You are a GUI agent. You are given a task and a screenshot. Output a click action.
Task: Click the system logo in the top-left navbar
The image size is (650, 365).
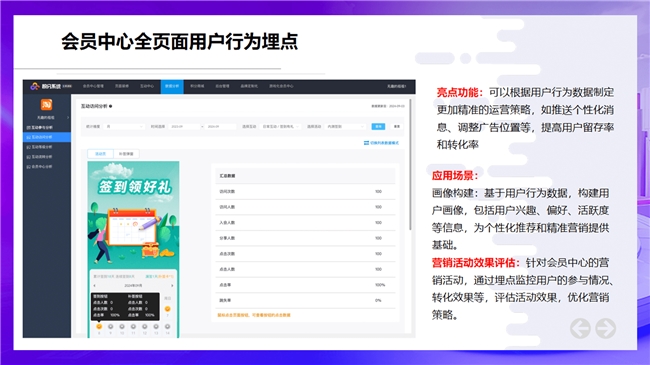tap(35, 86)
